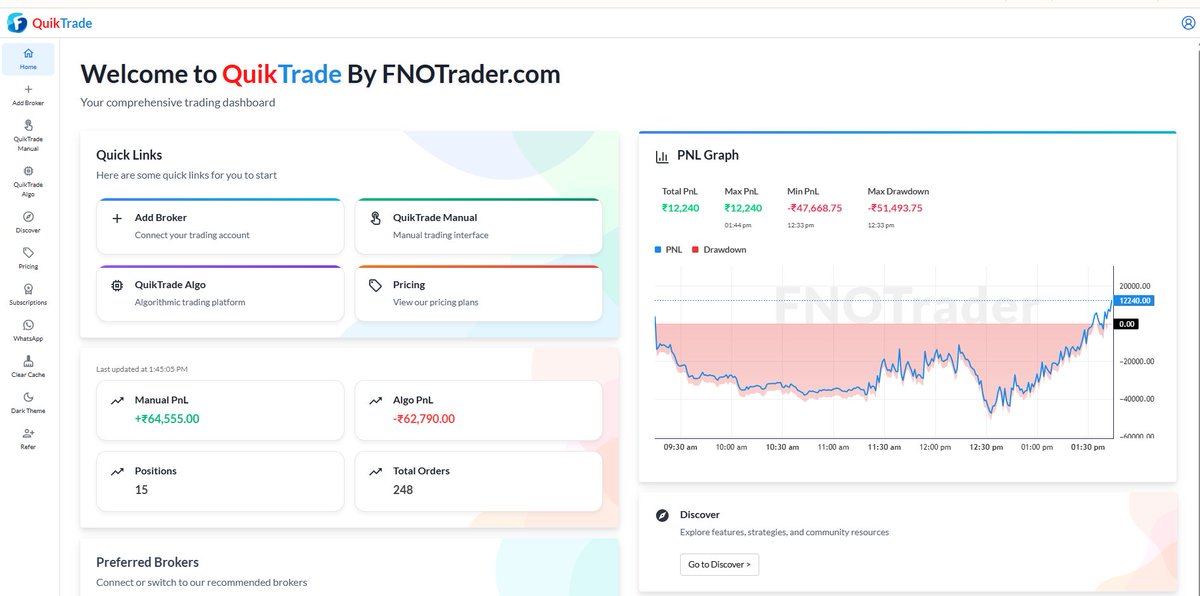Open Pricing from the sidebar
Screen dimensions: 1200x596
28,258
